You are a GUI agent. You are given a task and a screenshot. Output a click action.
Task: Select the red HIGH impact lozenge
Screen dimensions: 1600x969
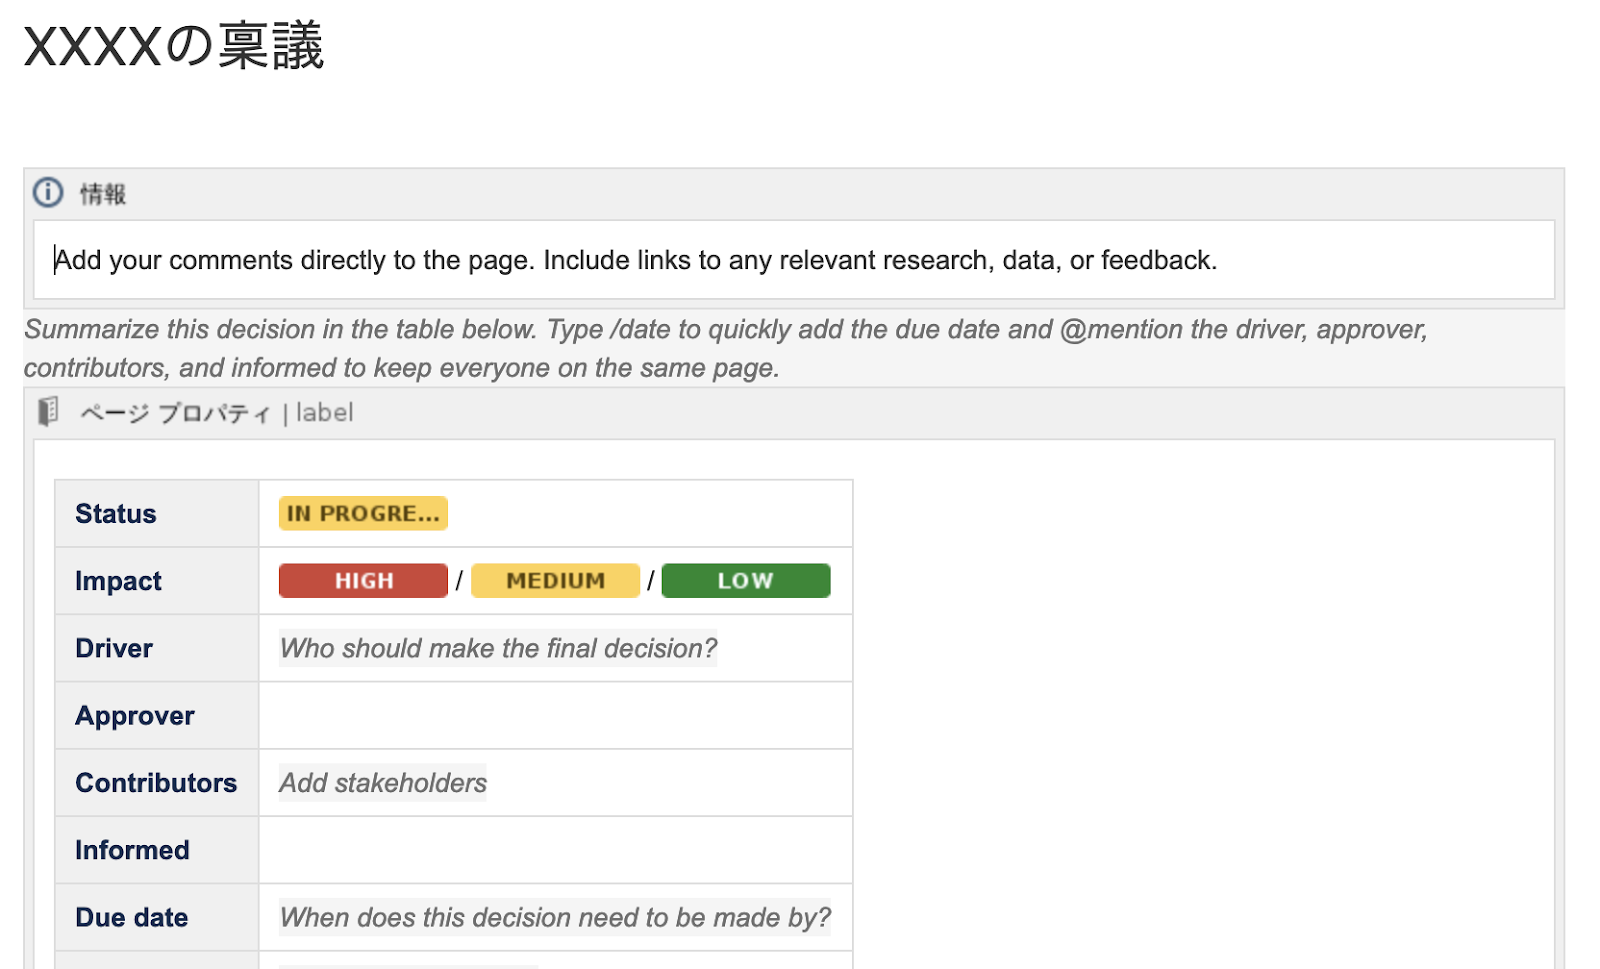pos(363,581)
